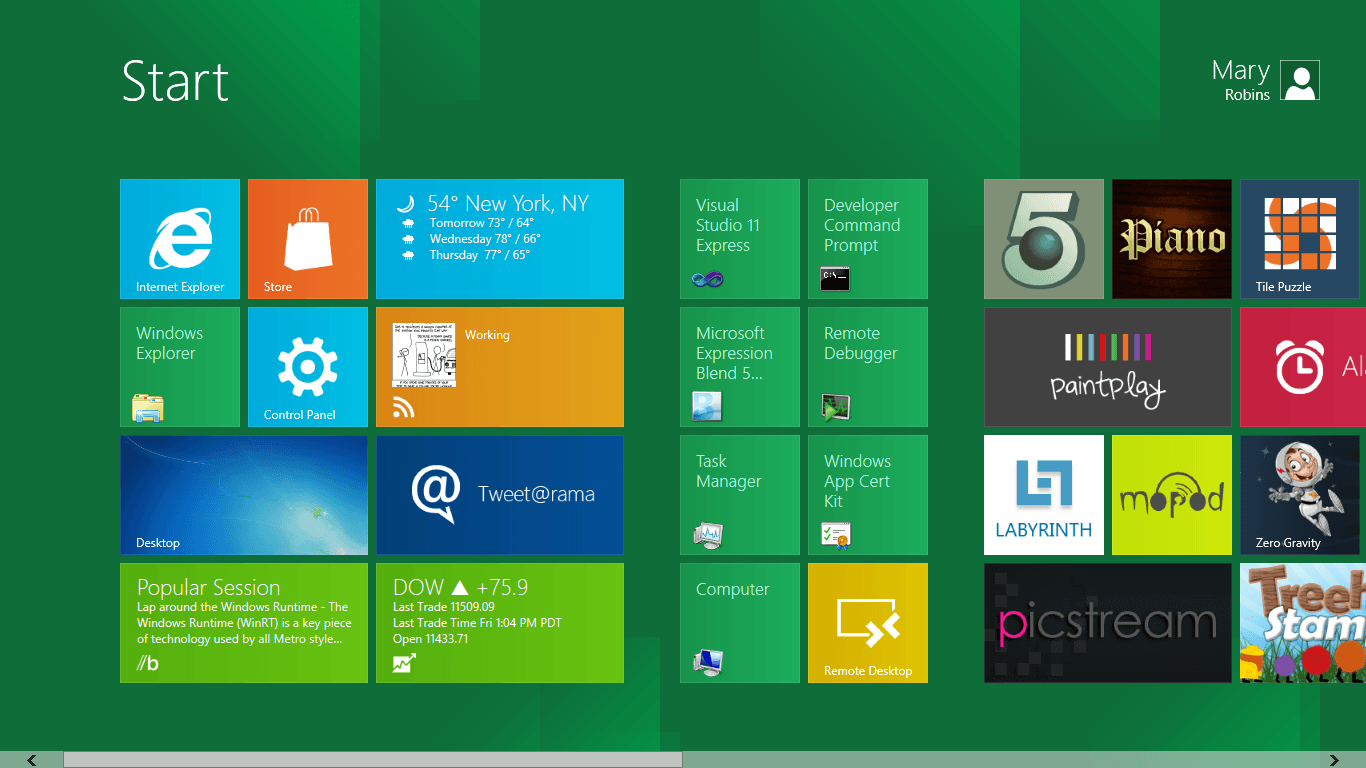1366x768 pixels.
Task: Open the Piano app
Action: pos(1171,239)
